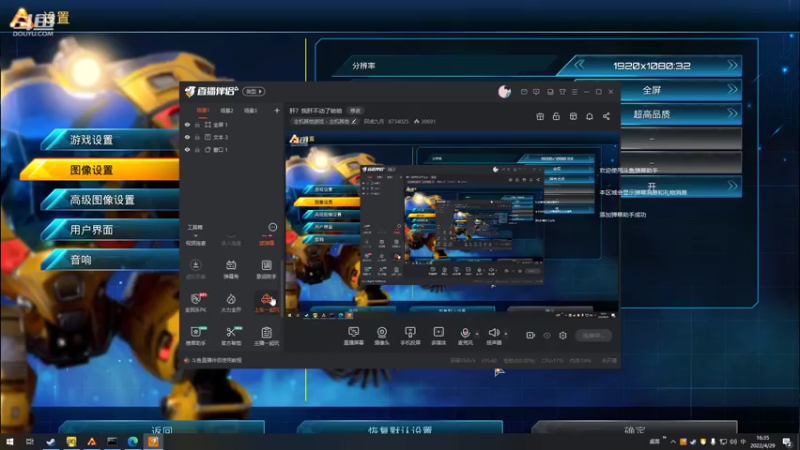Open the 上车一起玩 tool

coord(266,303)
